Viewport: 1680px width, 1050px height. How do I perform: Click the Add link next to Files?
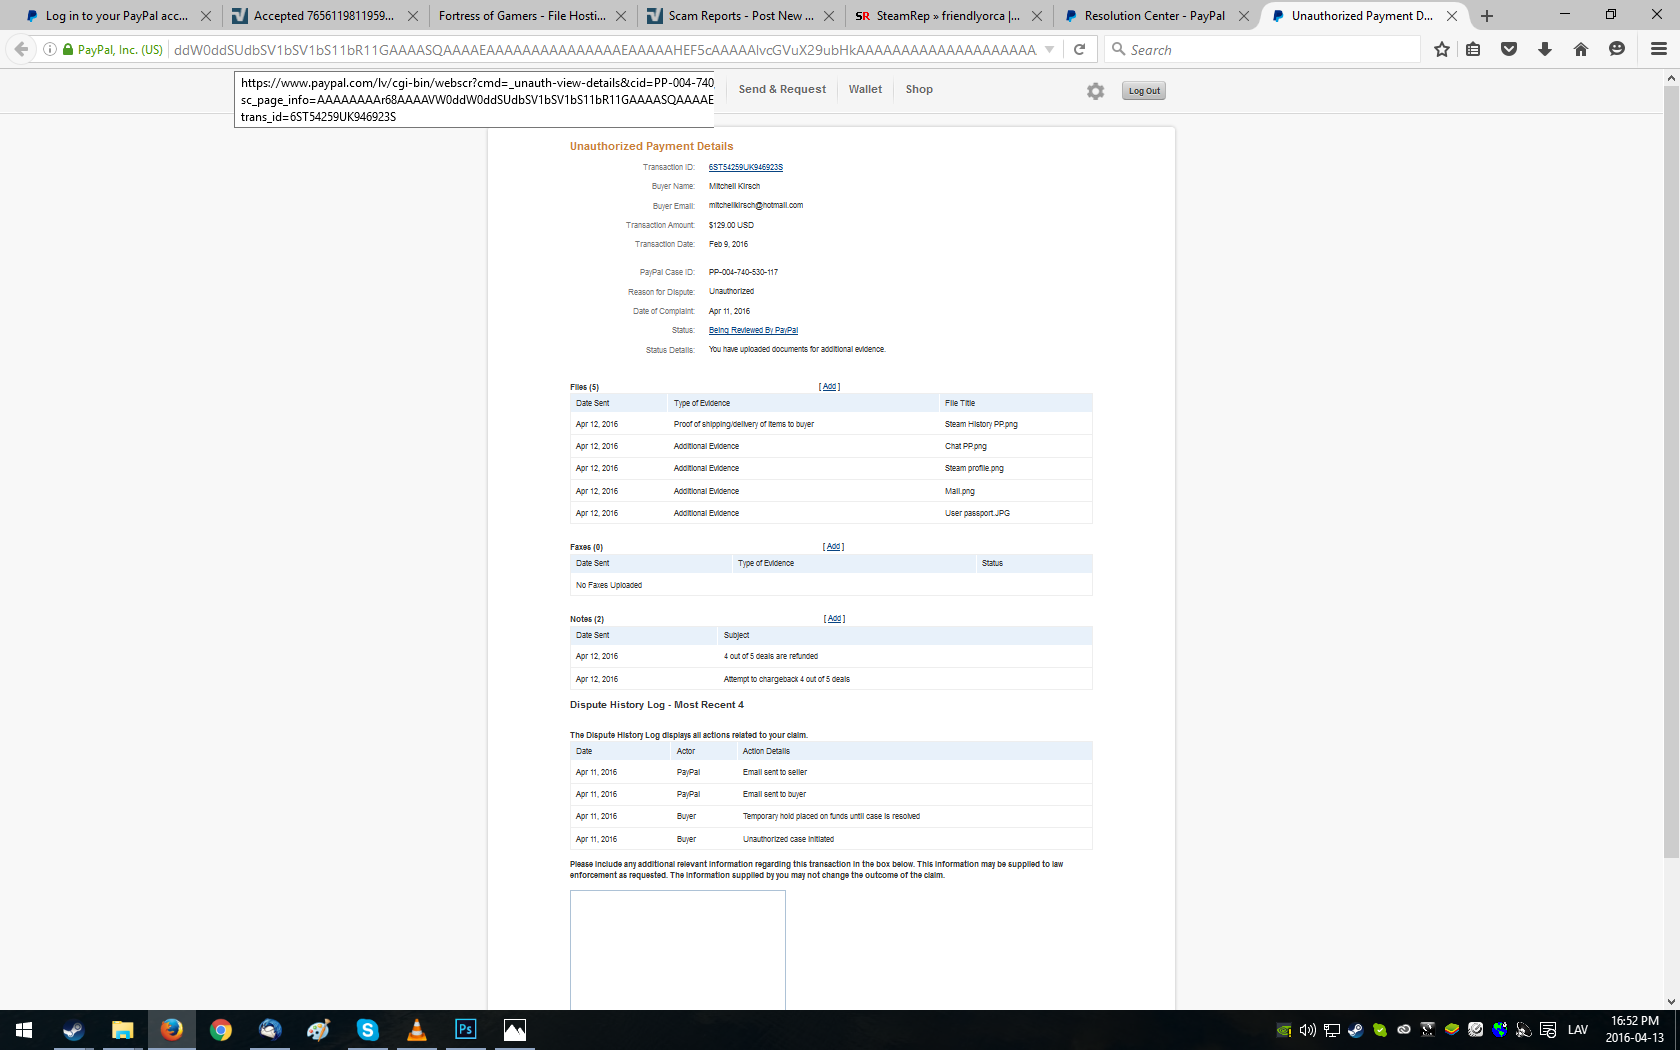tap(829, 387)
